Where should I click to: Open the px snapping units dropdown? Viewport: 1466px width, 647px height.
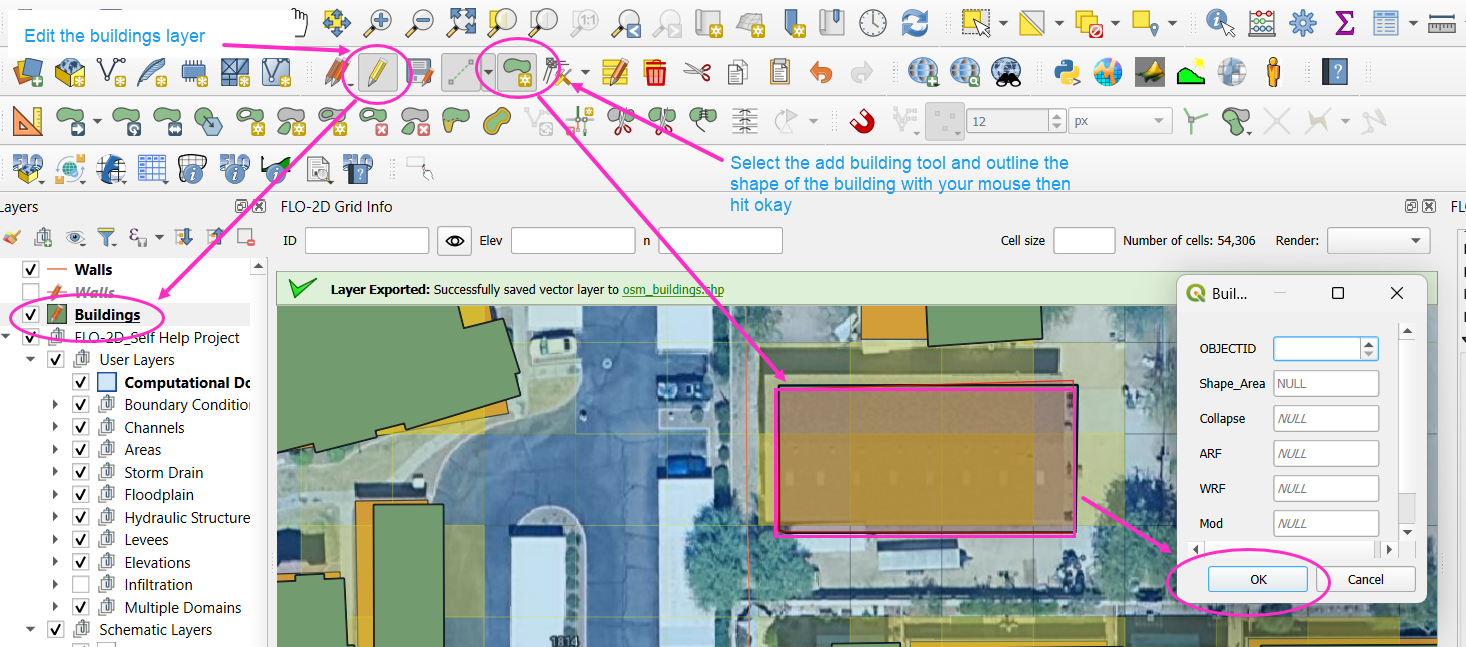coord(1120,121)
